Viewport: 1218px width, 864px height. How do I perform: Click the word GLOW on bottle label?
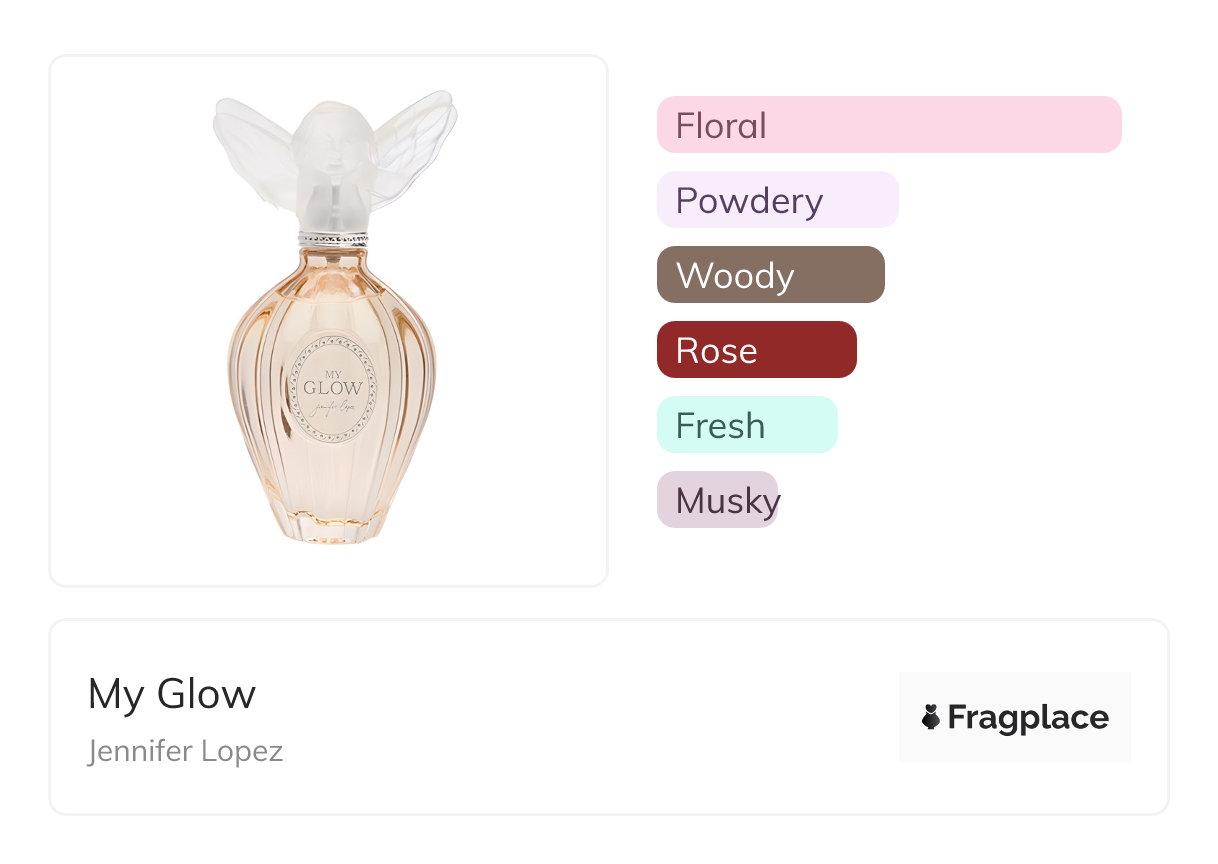point(333,388)
